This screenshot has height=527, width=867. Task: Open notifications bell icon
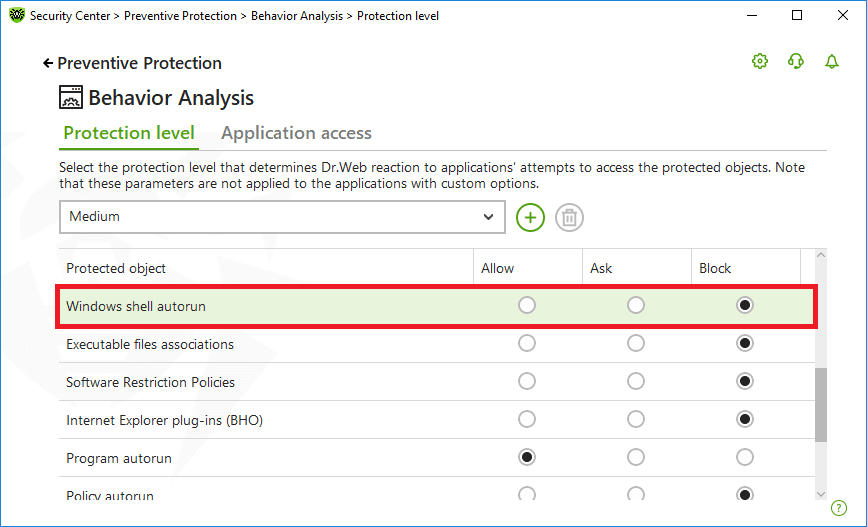pos(832,61)
